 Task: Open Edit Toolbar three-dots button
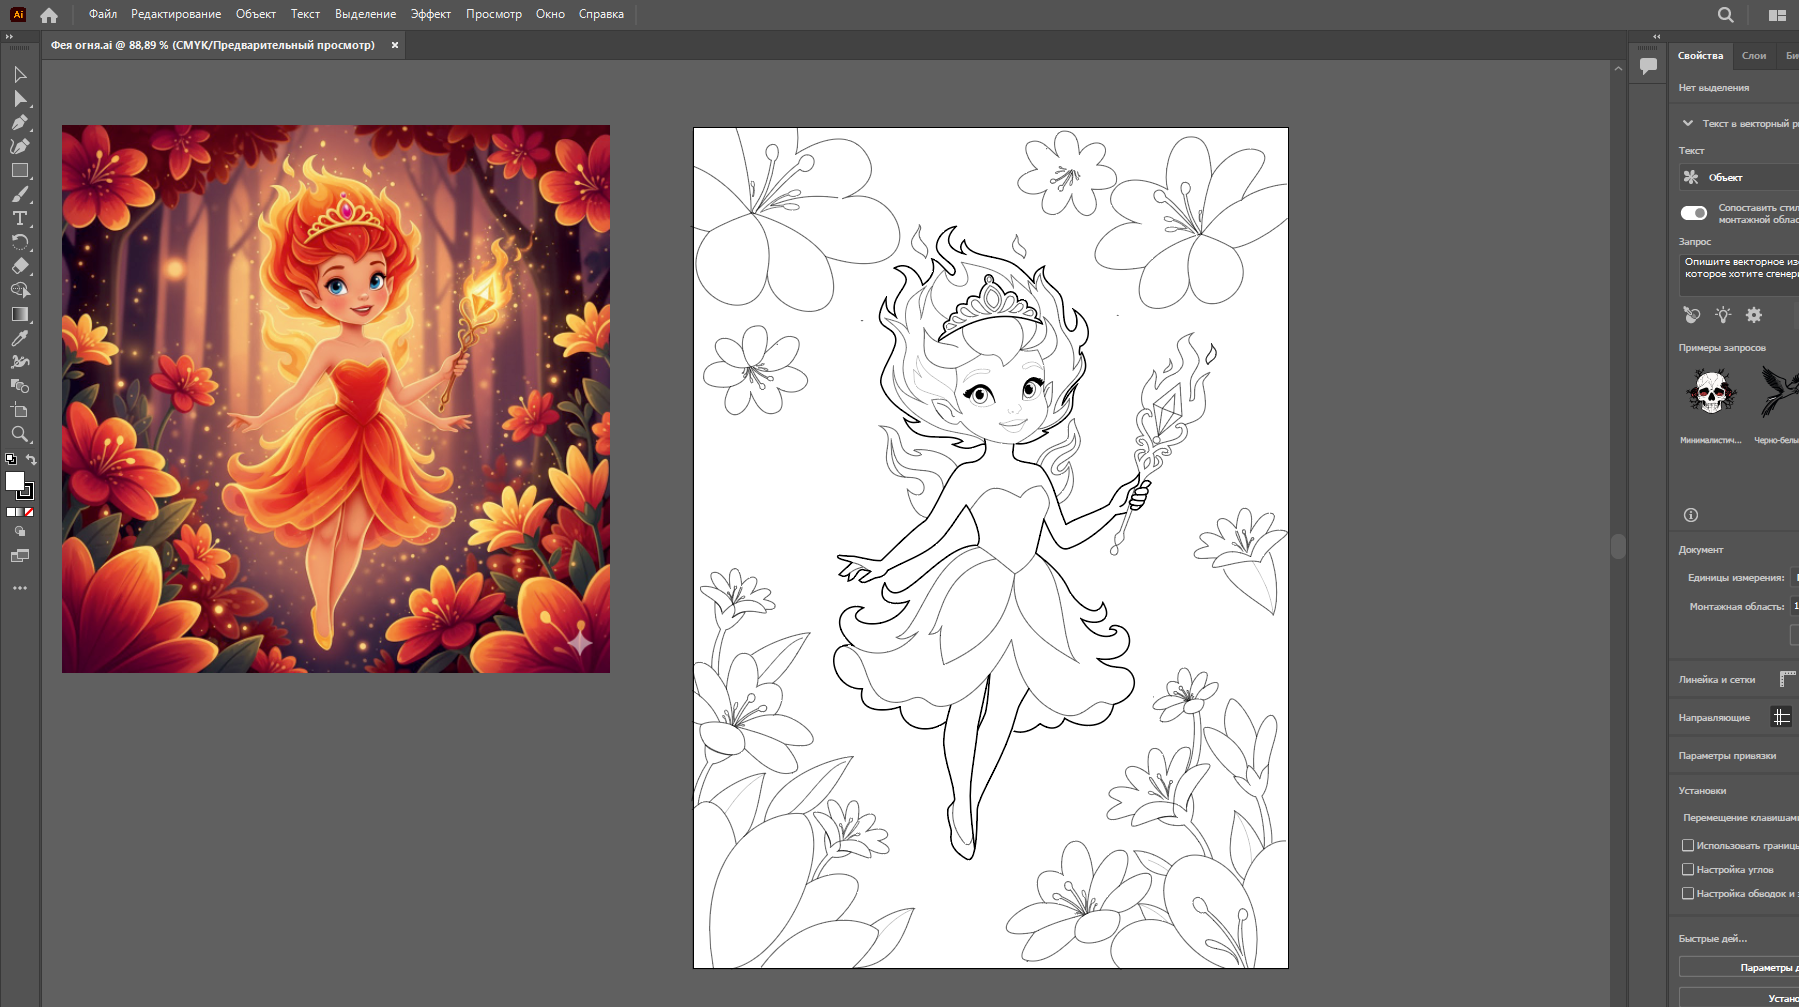(20, 588)
